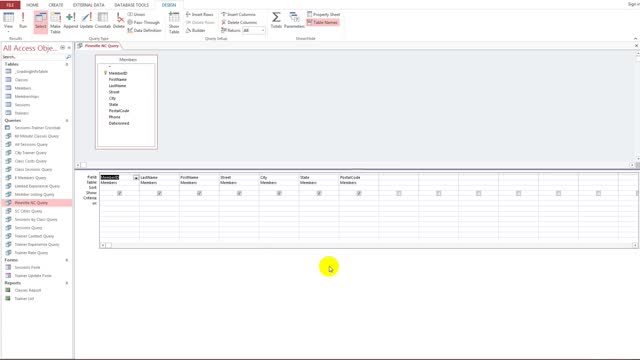Image resolution: width=640 pixels, height=360 pixels.
Task: Toggle Show checkbox for PostalCode column
Action: [x=359, y=193]
